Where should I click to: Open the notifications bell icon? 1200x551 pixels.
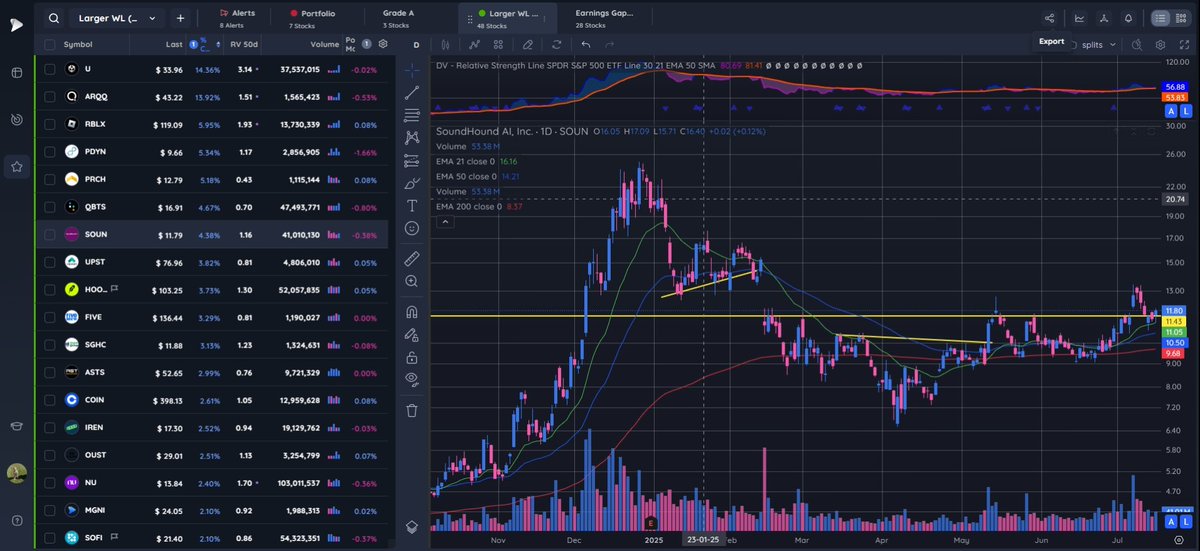click(x=1128, y=18)
